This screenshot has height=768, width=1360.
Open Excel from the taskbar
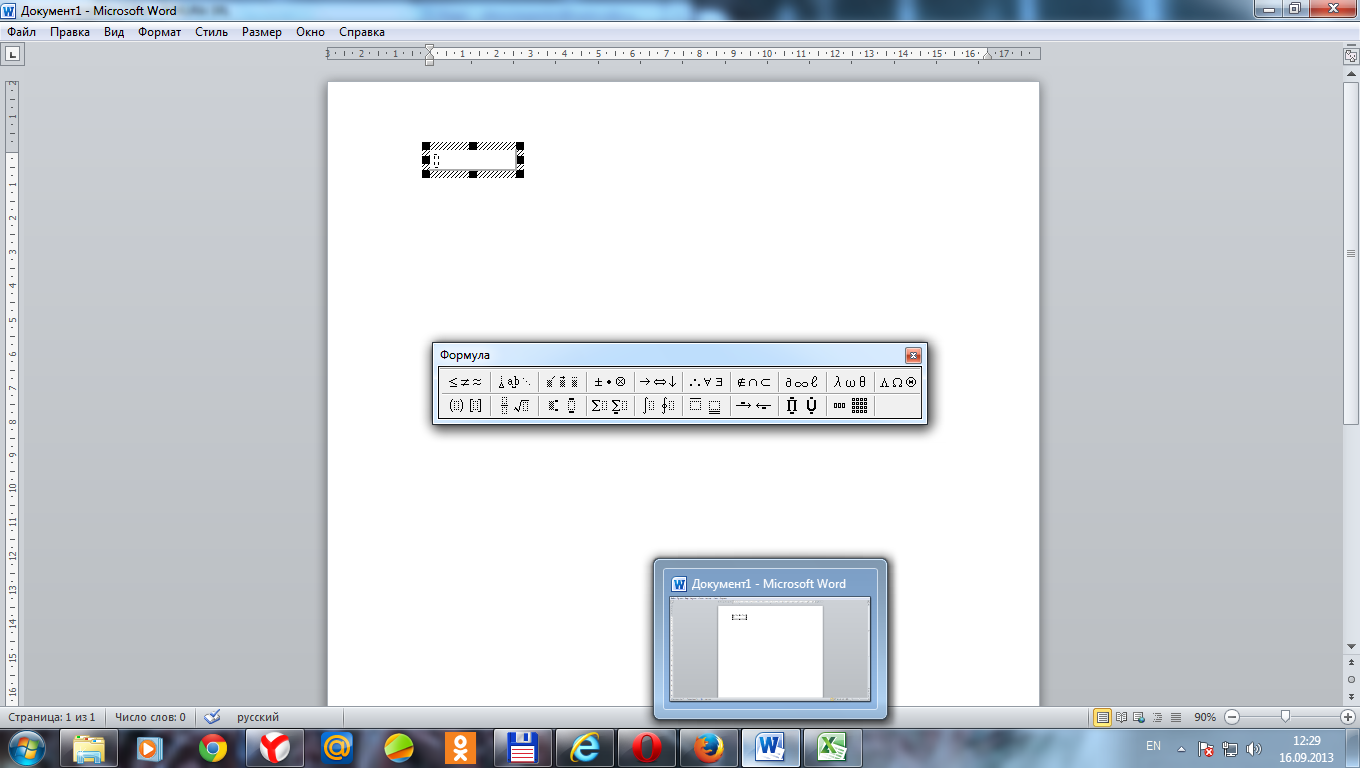(x=833, y=748)
